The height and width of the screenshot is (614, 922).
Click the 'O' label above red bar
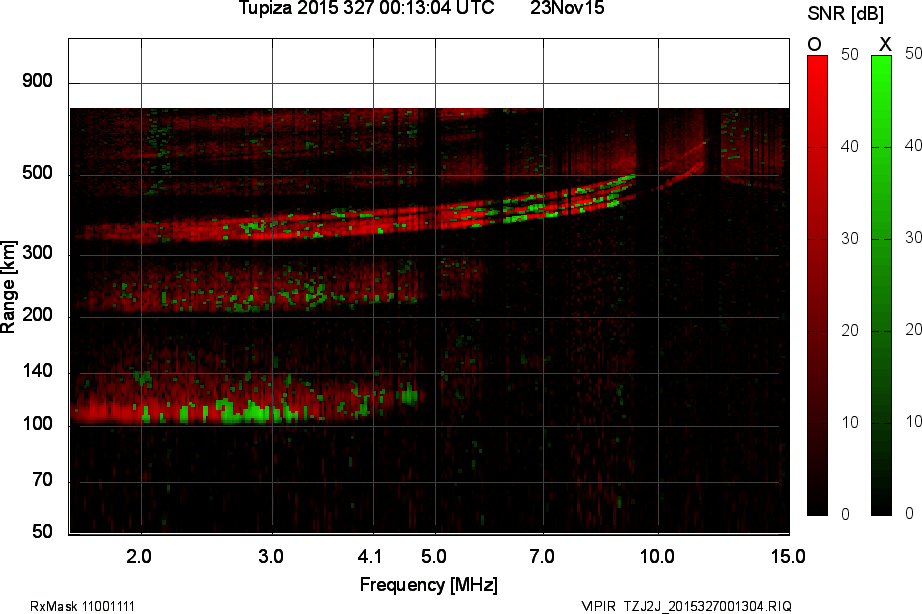point(814,44)
